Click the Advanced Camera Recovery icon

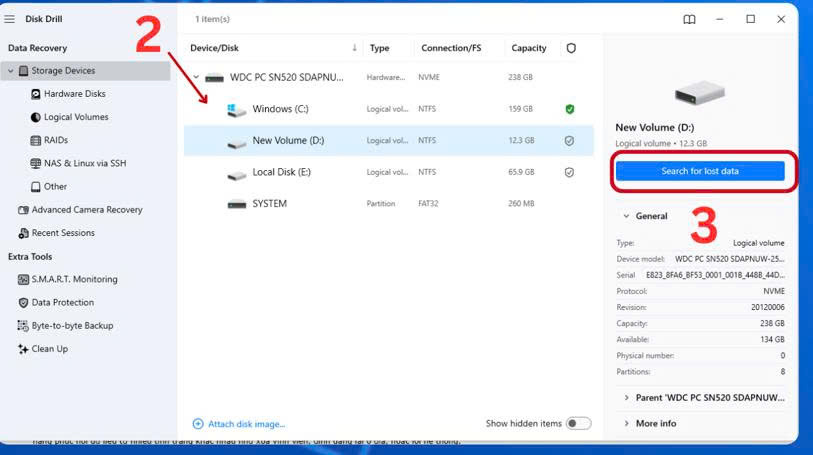click(23, 210)
